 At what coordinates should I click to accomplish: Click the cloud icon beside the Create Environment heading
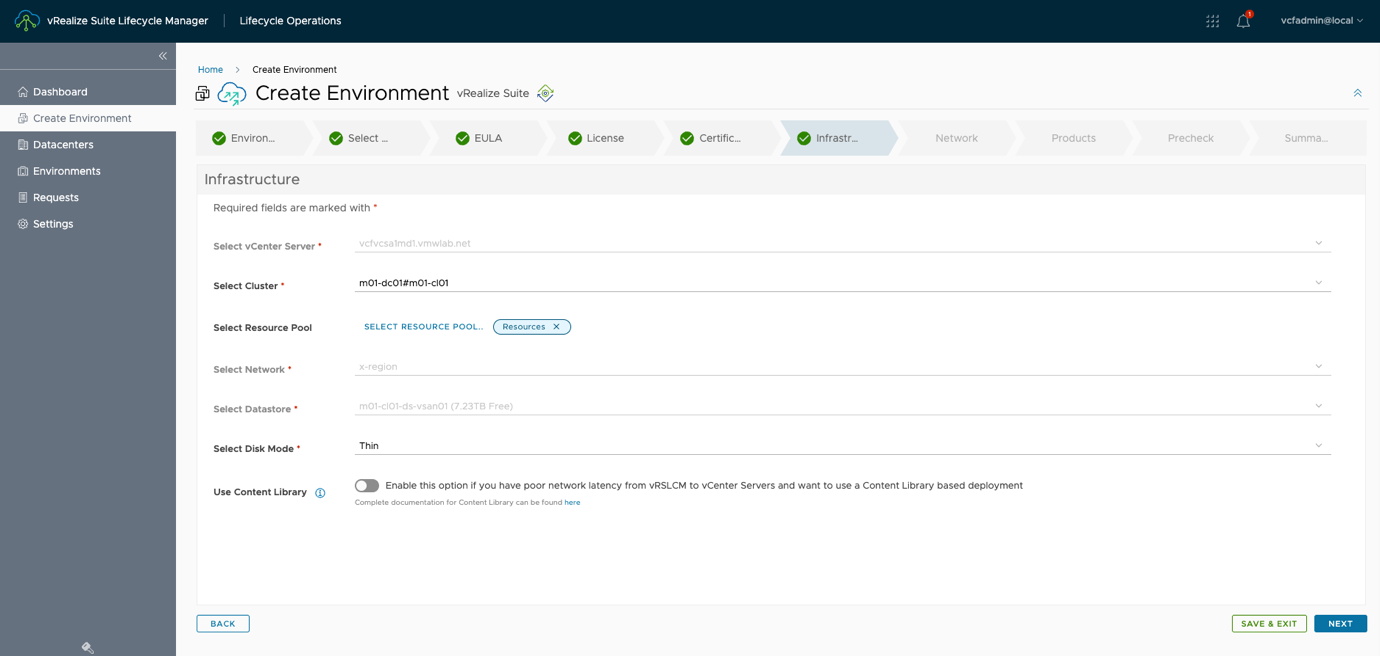(232, 94)
